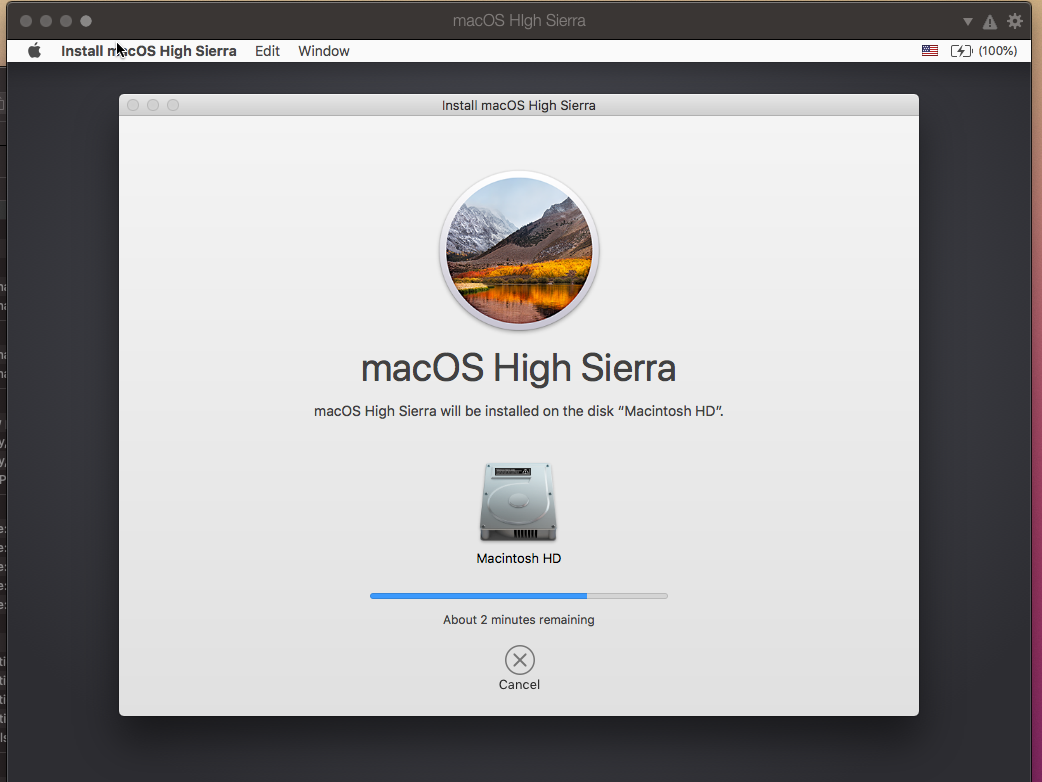Click the battery charging status icon
Screen dimensions: 1042x782
tap(961, 50)
